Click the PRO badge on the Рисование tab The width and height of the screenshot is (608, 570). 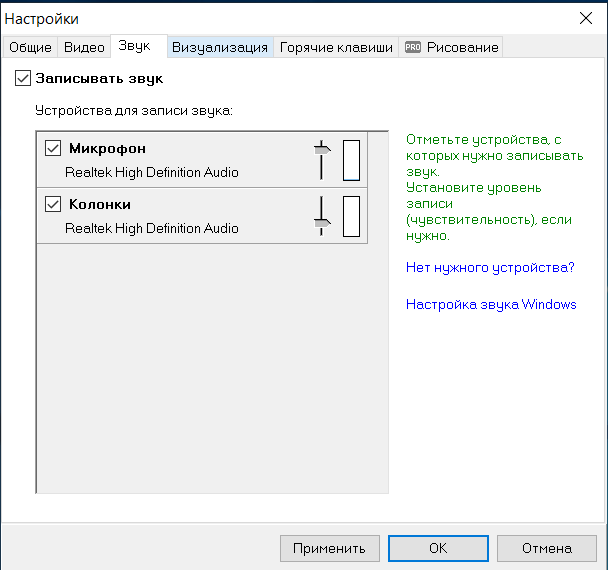(x=413, y=47)
